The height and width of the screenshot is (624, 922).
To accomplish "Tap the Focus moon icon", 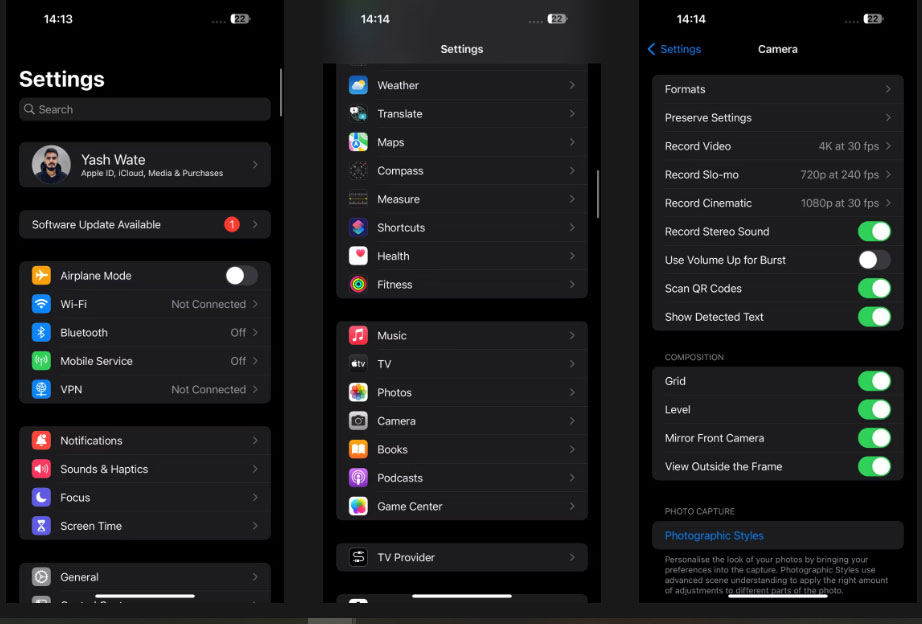I will click(41, 498).
